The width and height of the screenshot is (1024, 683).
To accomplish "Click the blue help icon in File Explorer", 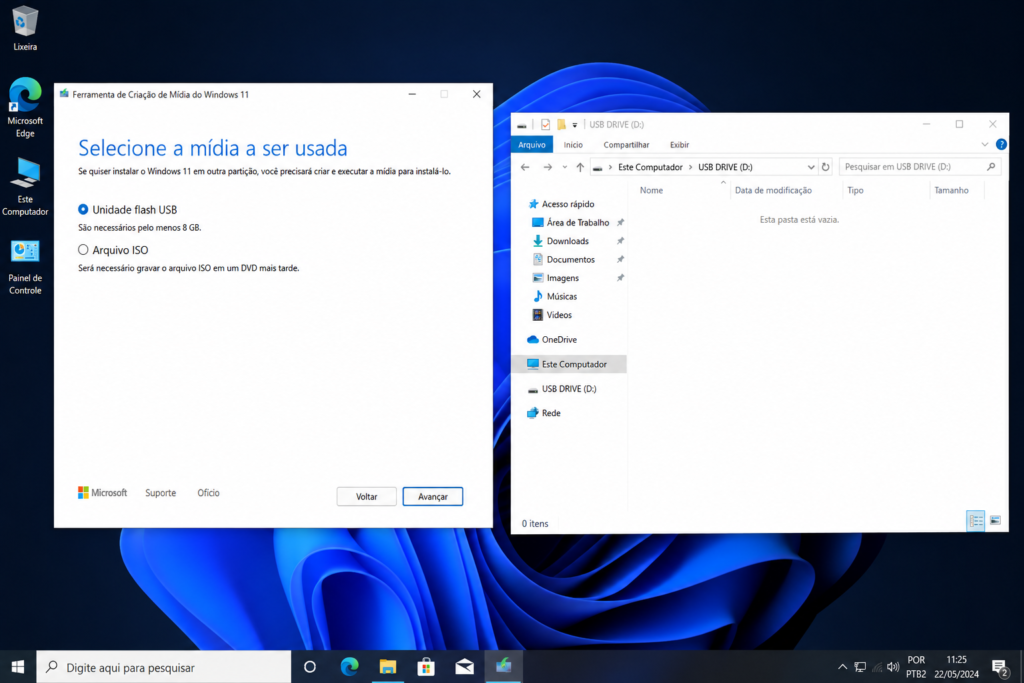I will click(x=1000, y=144).
